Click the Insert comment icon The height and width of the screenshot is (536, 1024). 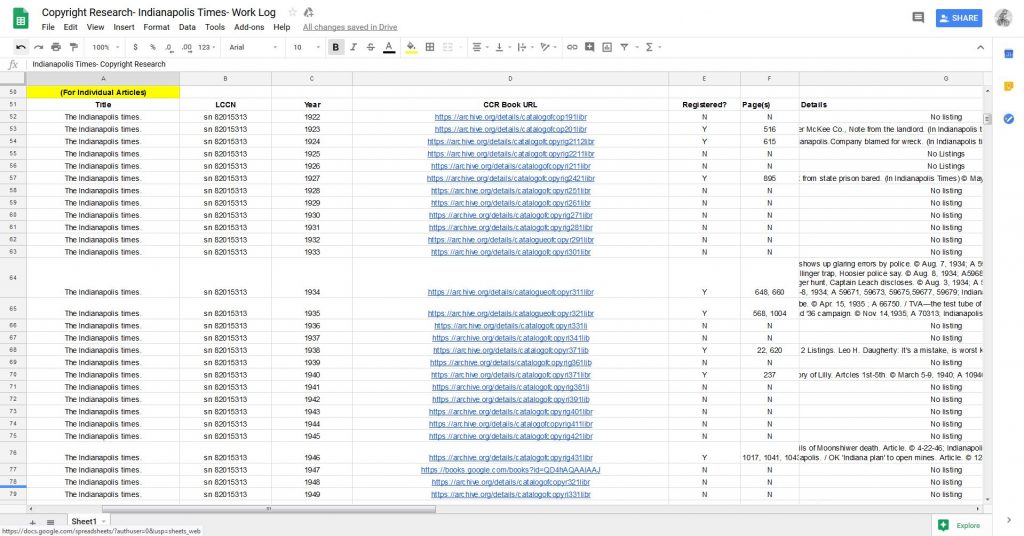[590, 47]
